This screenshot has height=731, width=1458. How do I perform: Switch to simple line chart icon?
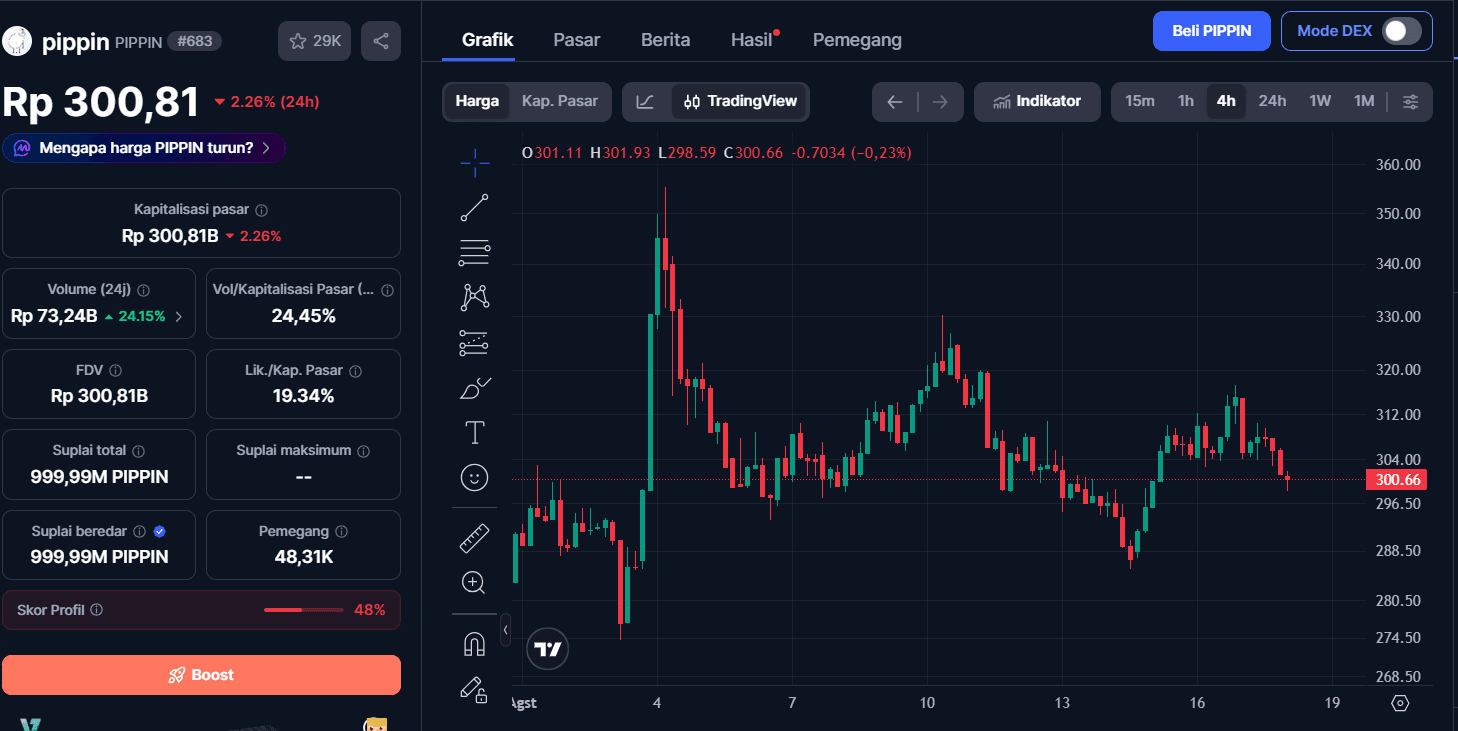tap(646, 101)
